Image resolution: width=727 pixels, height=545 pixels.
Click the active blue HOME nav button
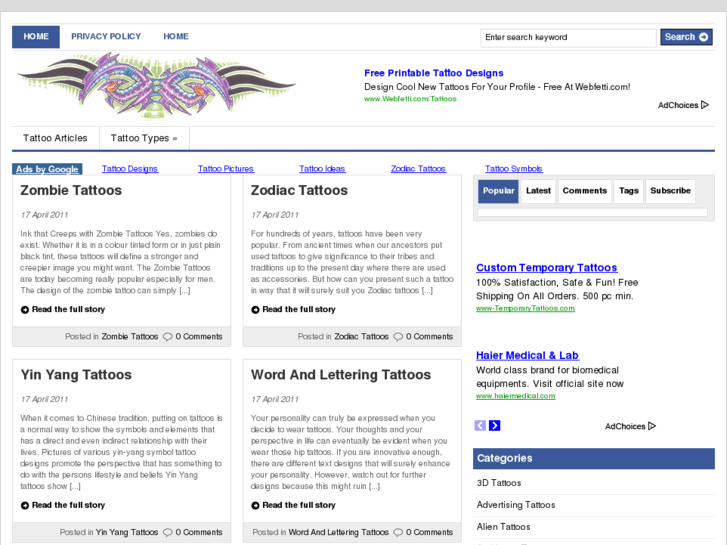pyautogui.click(x=36, y=37)
